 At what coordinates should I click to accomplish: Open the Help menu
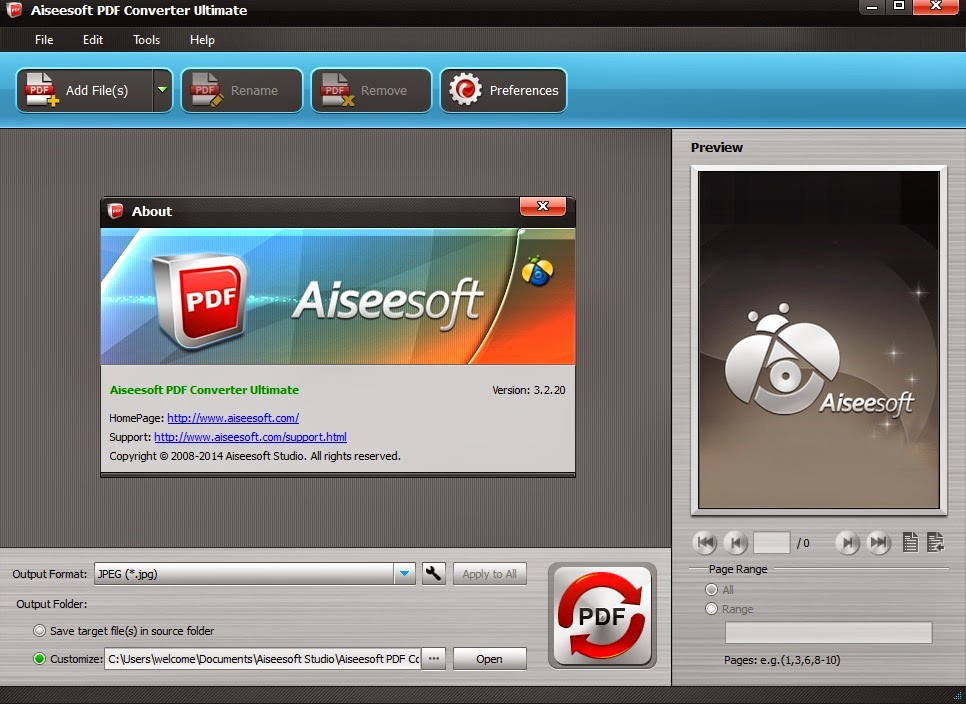(202, 39)
